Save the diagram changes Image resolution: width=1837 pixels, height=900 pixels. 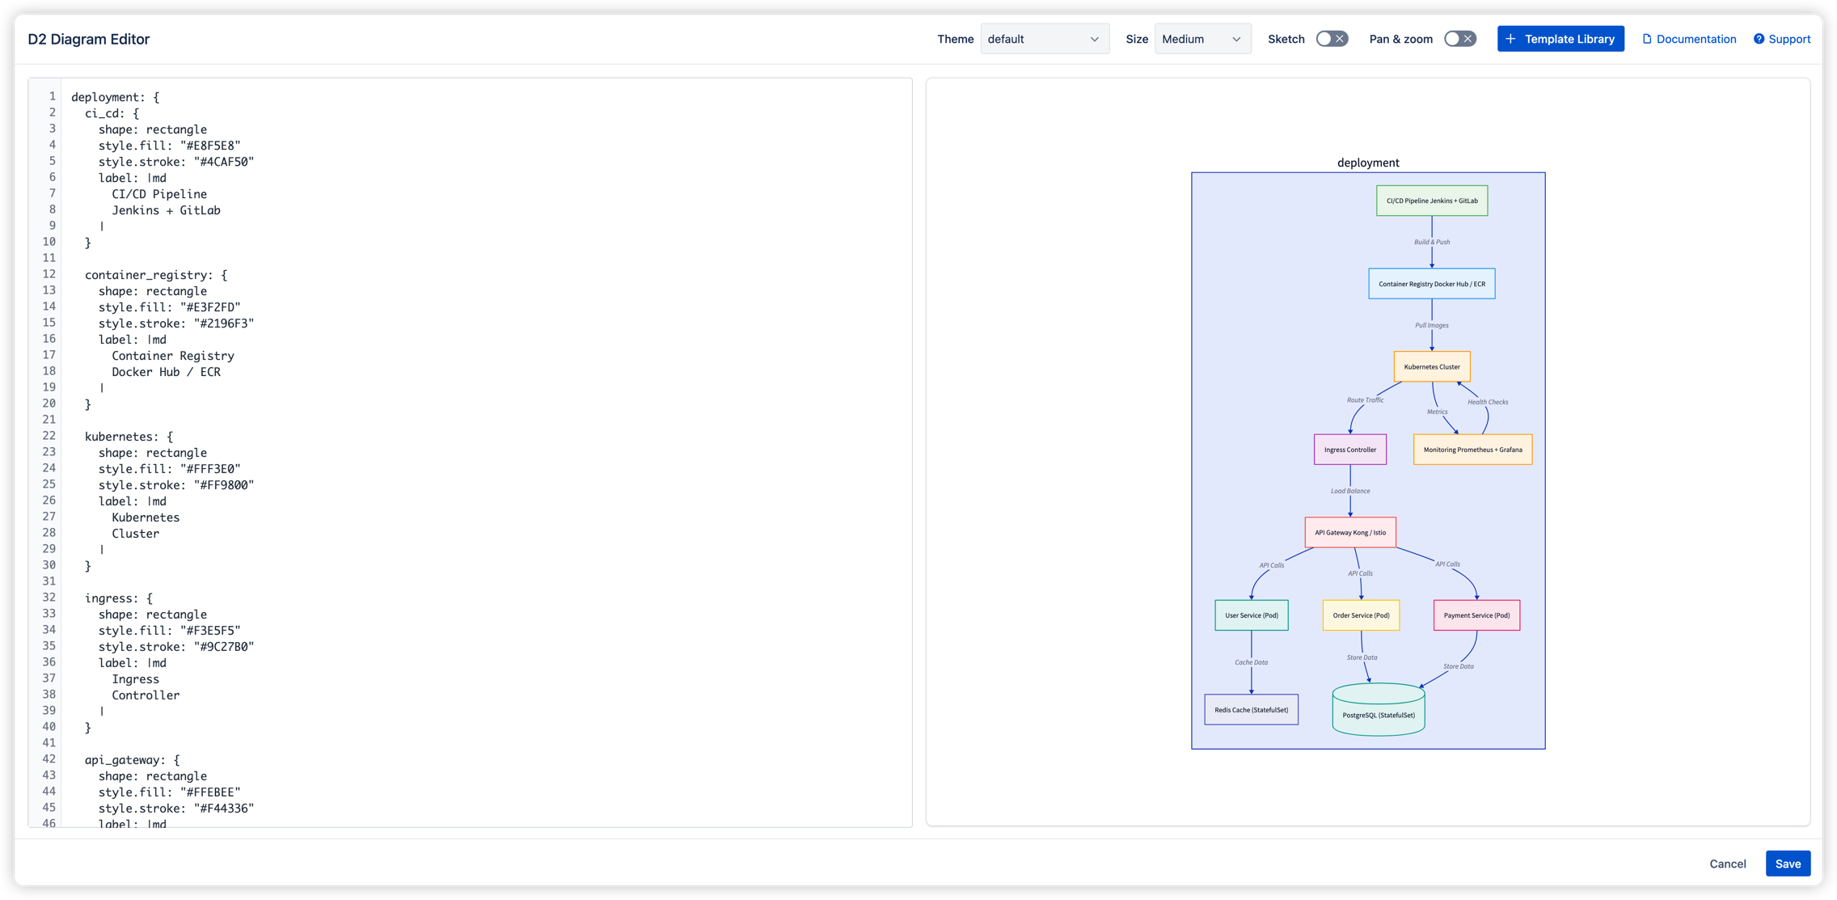pyautogui.click(x=1787, y=863)
